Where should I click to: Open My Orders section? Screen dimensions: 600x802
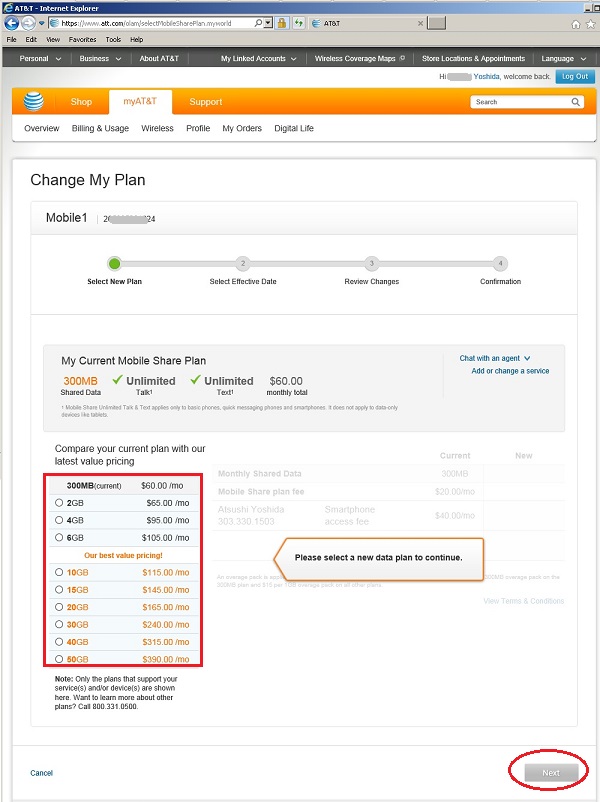pyautogui.click(x=242, y=128)
